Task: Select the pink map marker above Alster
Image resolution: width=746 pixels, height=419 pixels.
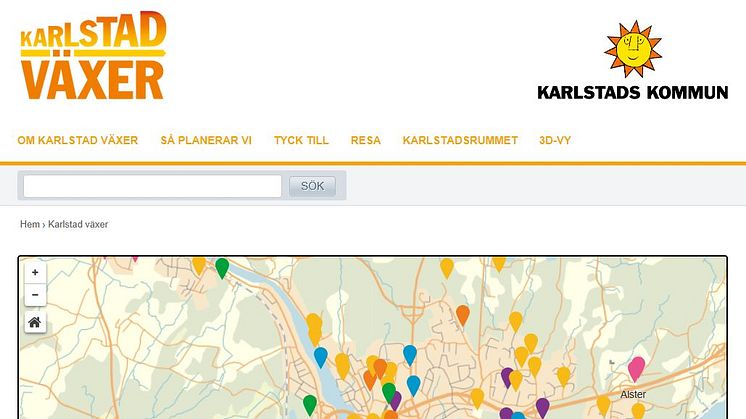Action: (636, 369)
